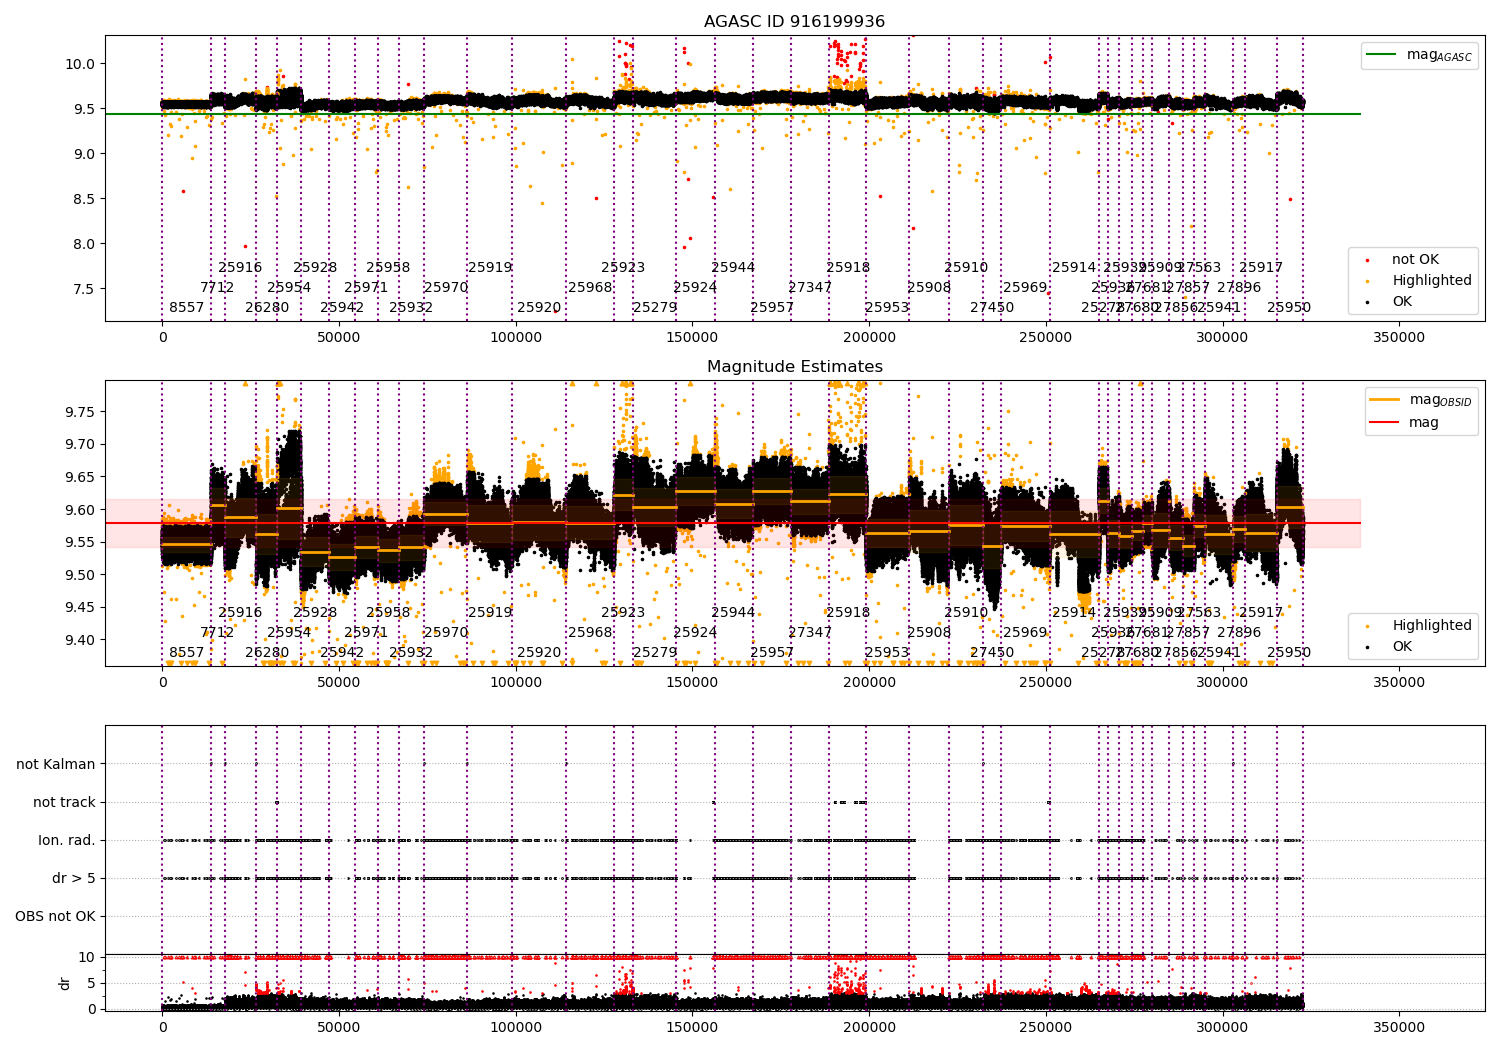Click x-tick 150000 in the bottom plot
Viewport: 1500px width, 1050px height.
pyautogui.click(x=692, y=1028)
